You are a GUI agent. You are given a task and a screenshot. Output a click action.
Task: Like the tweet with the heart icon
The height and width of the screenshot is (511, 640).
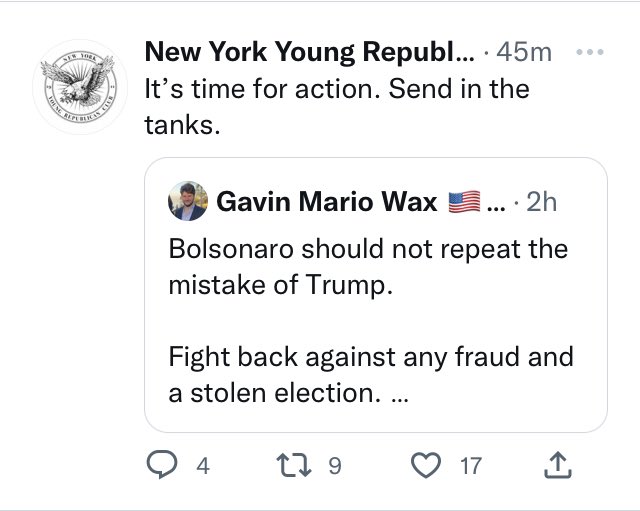[x=428, y=465]
